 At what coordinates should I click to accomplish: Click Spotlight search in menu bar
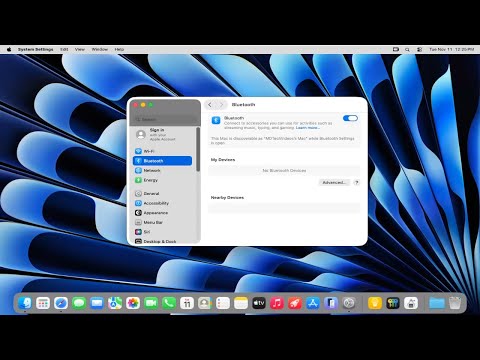click(x=407, y=49)
